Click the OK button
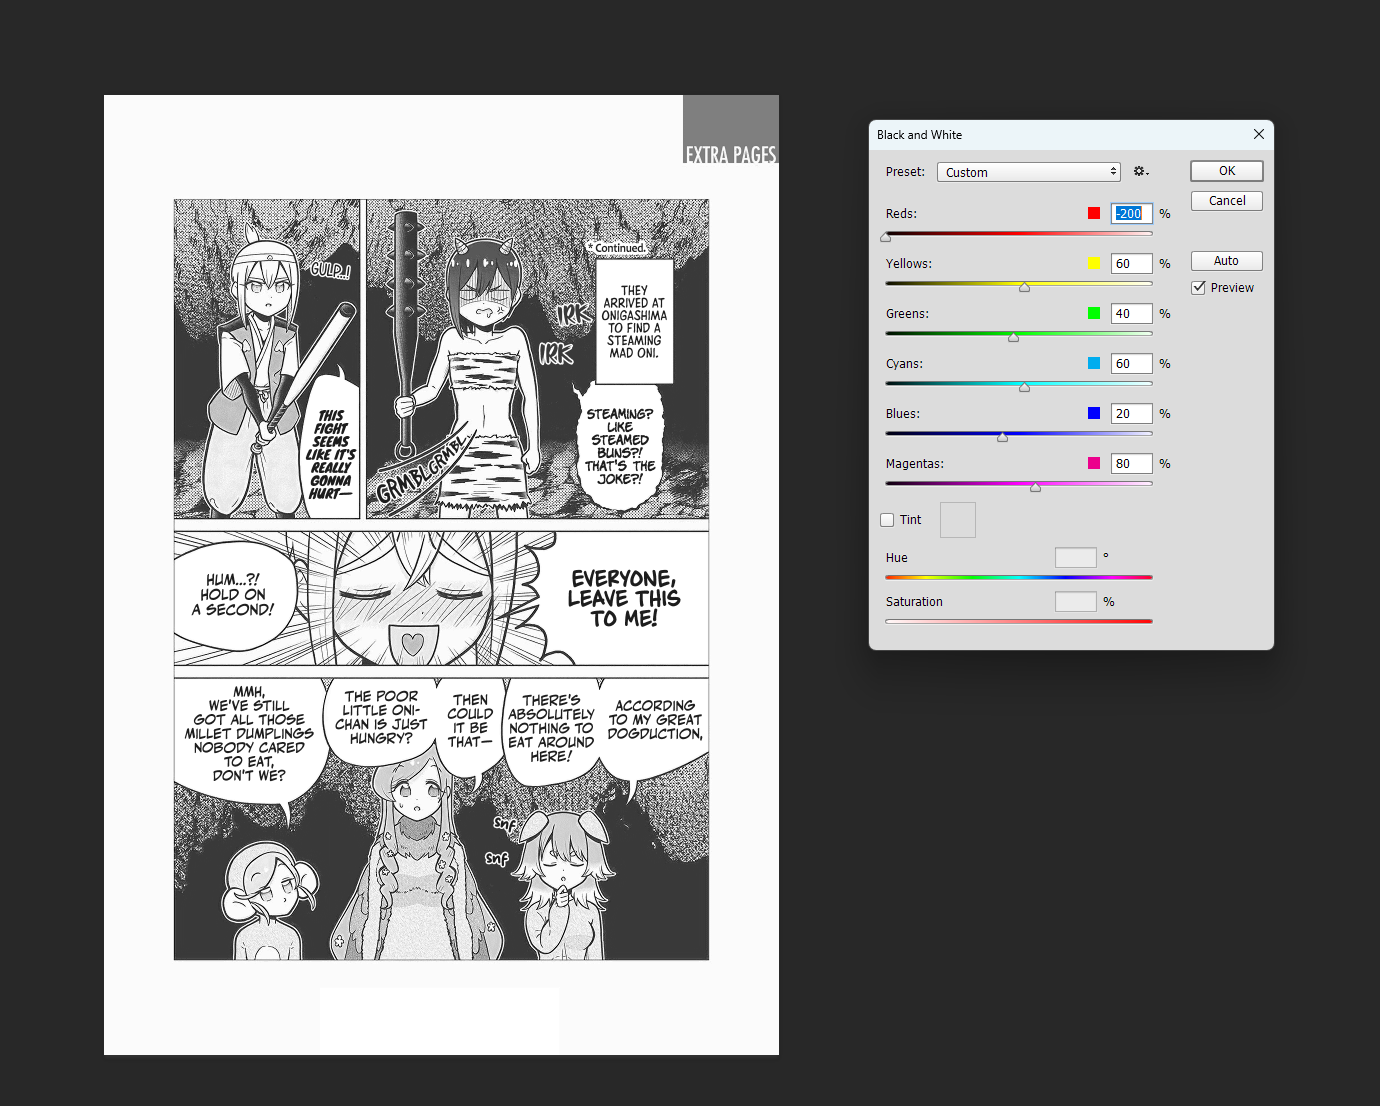This screenshot has width=1380, height=1106. [1227, 171]
